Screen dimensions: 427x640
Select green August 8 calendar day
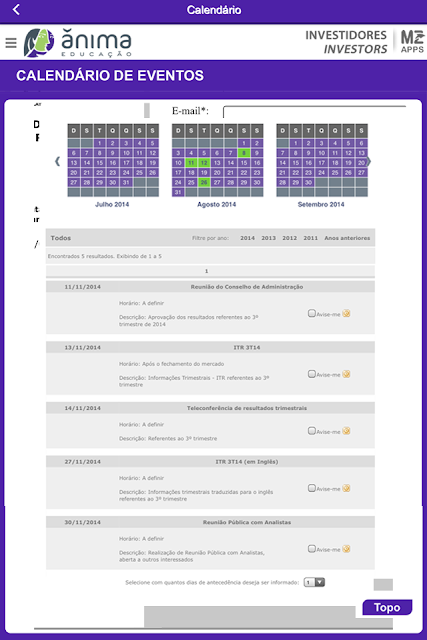click(x=244, y=153)
